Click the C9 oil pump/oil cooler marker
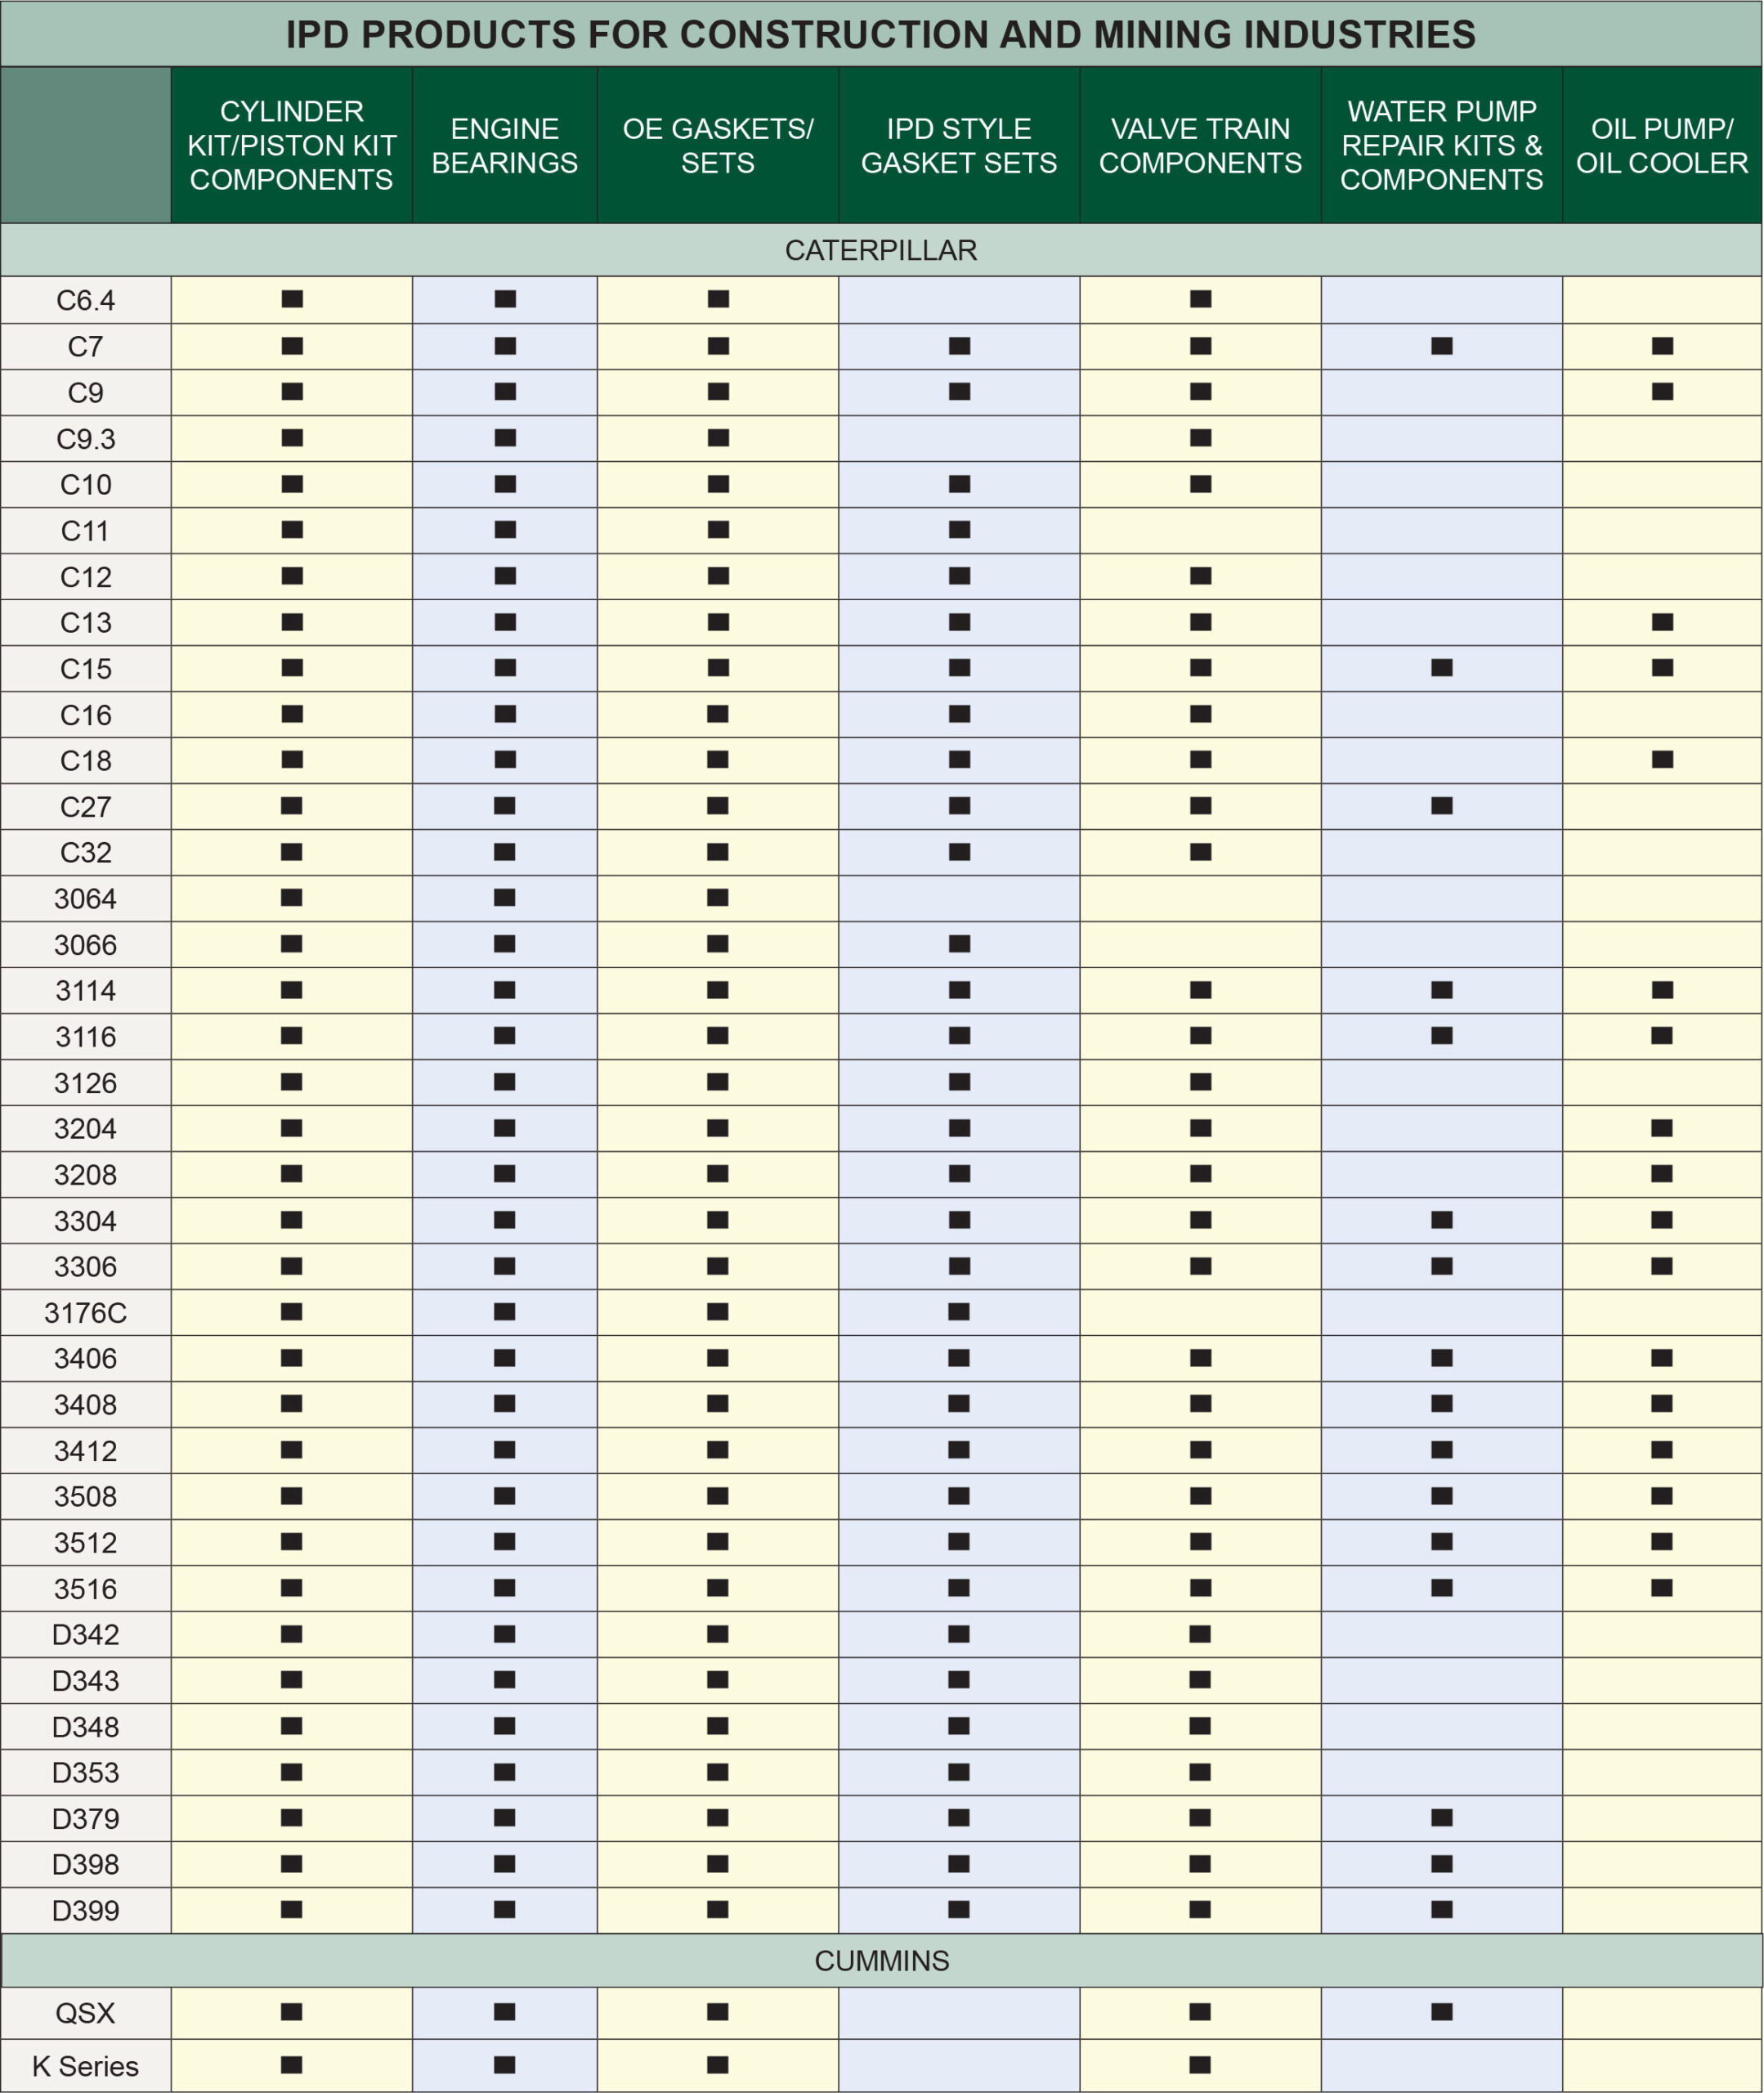 1662,391
